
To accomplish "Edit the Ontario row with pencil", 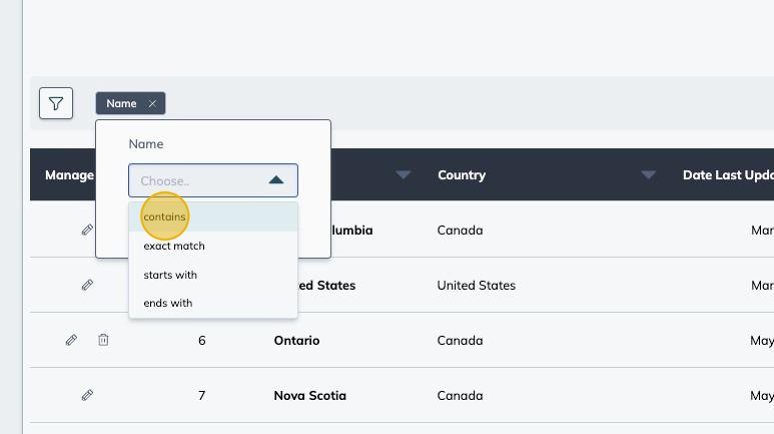I will (x=71, y=340).
